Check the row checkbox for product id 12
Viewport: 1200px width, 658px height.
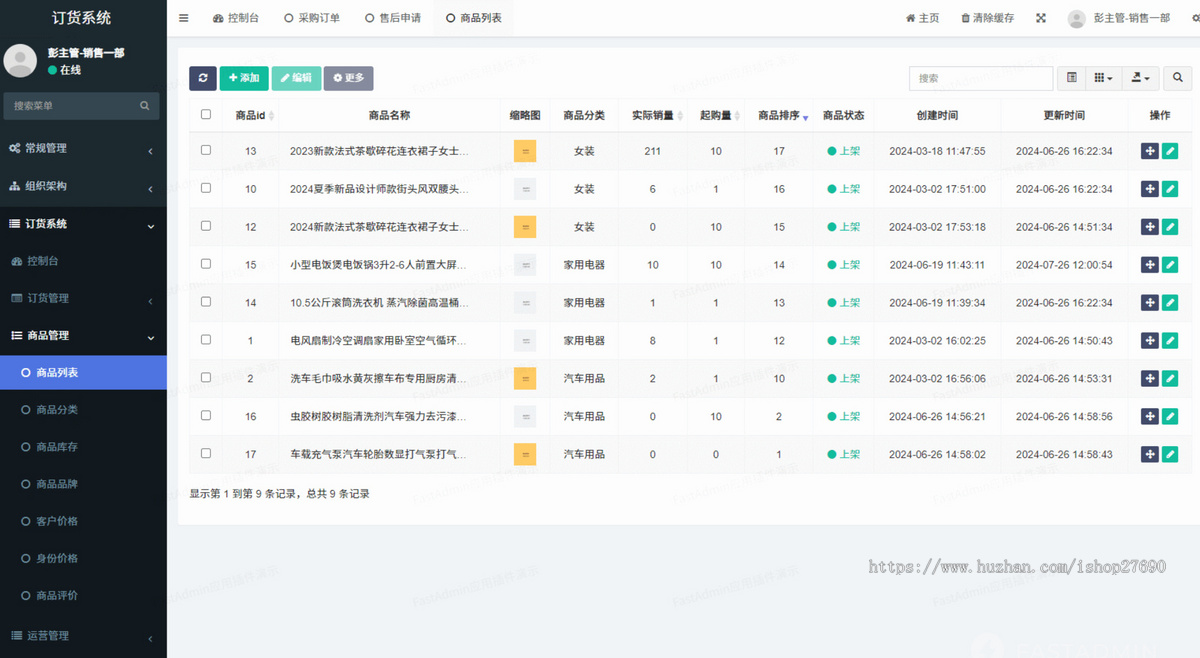206,226
